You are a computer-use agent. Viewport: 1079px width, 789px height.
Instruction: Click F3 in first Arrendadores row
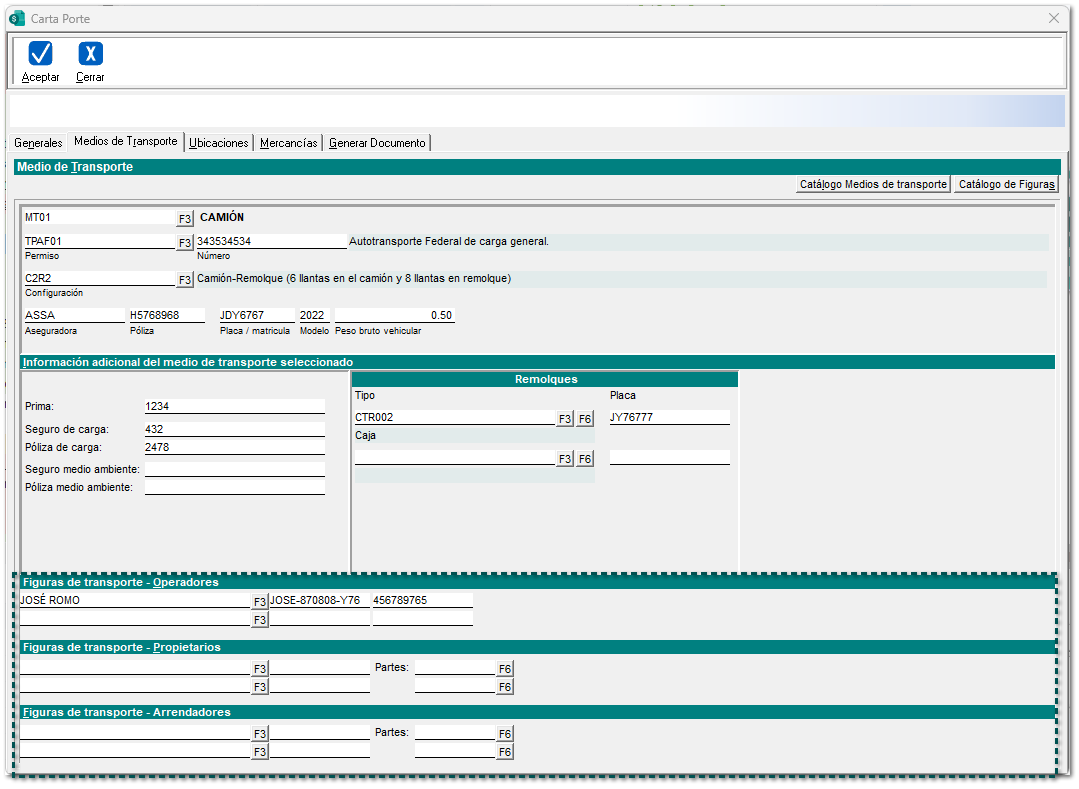(260, 734)
